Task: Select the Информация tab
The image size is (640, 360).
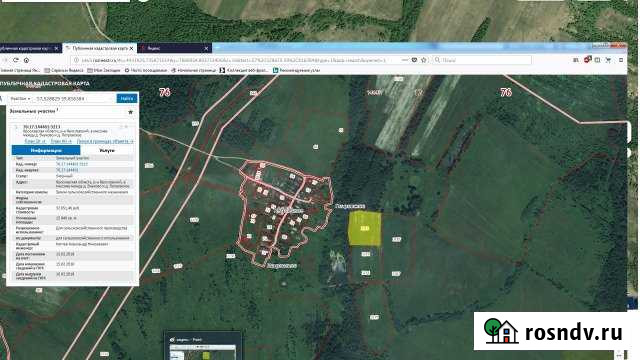Action: [46, 150]
